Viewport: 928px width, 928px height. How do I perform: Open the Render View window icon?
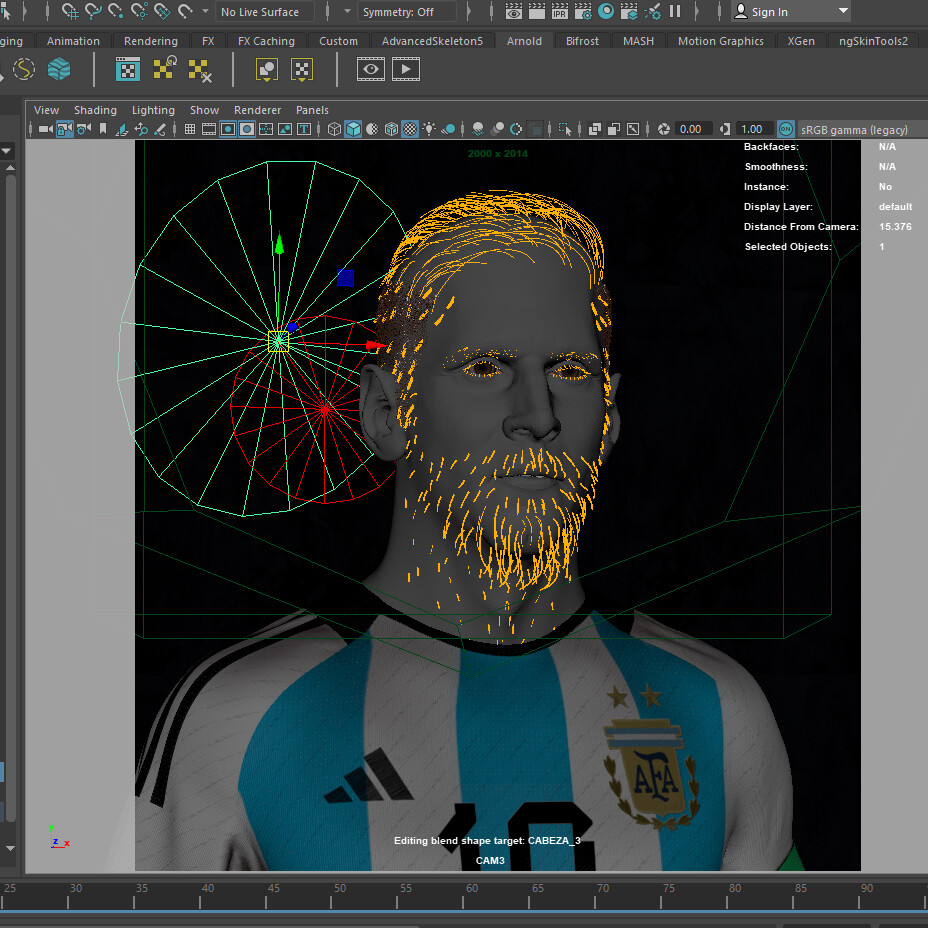coord(514,11)
